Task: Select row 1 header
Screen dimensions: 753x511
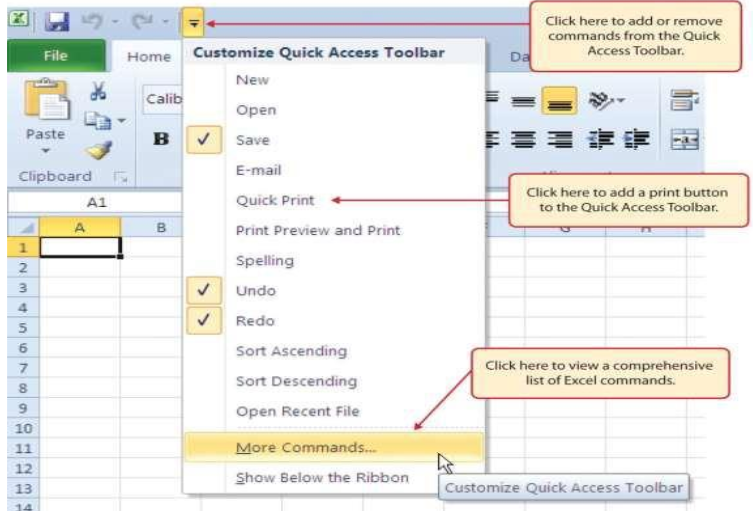Action: point(23,247)
